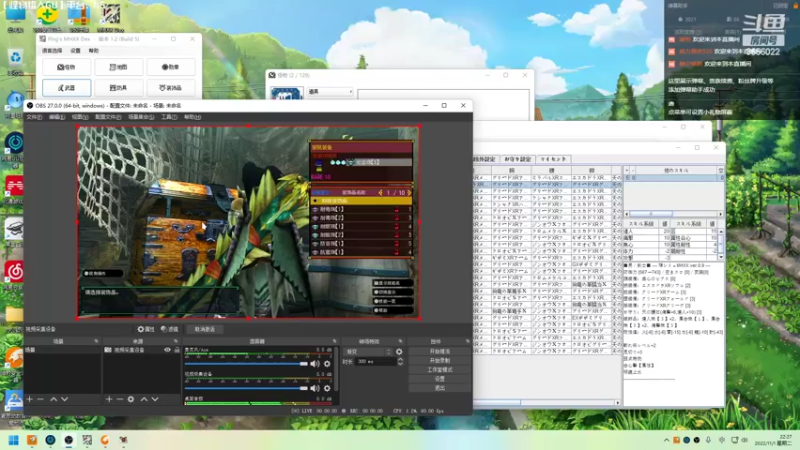Screen dimensions: 800x450
Task: Open 勋章 in Ping's MHXX Dex
Action: click(x=170, y=67)
